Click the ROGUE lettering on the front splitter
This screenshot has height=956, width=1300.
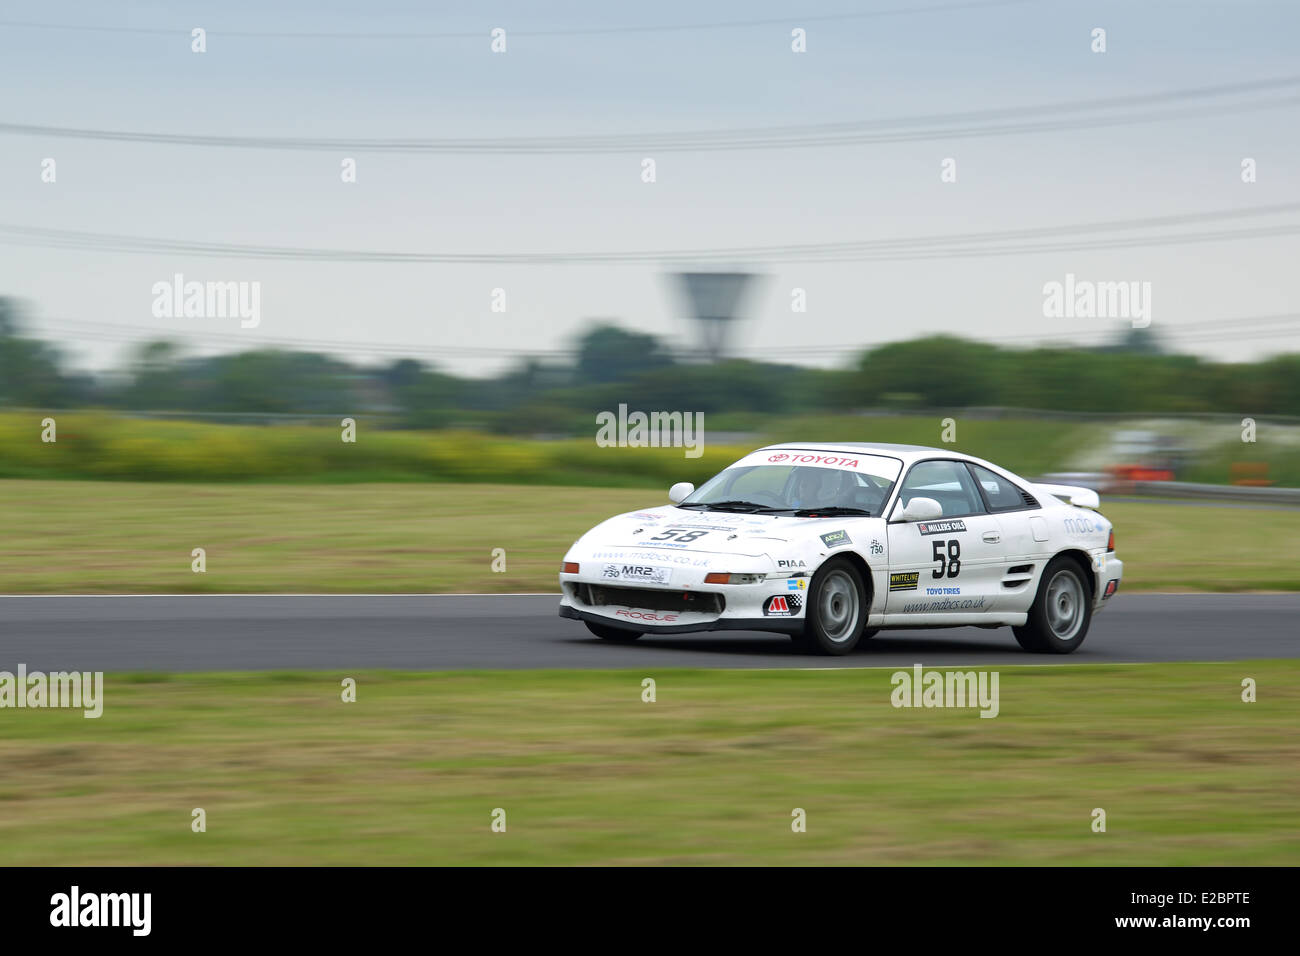[645, 616]
